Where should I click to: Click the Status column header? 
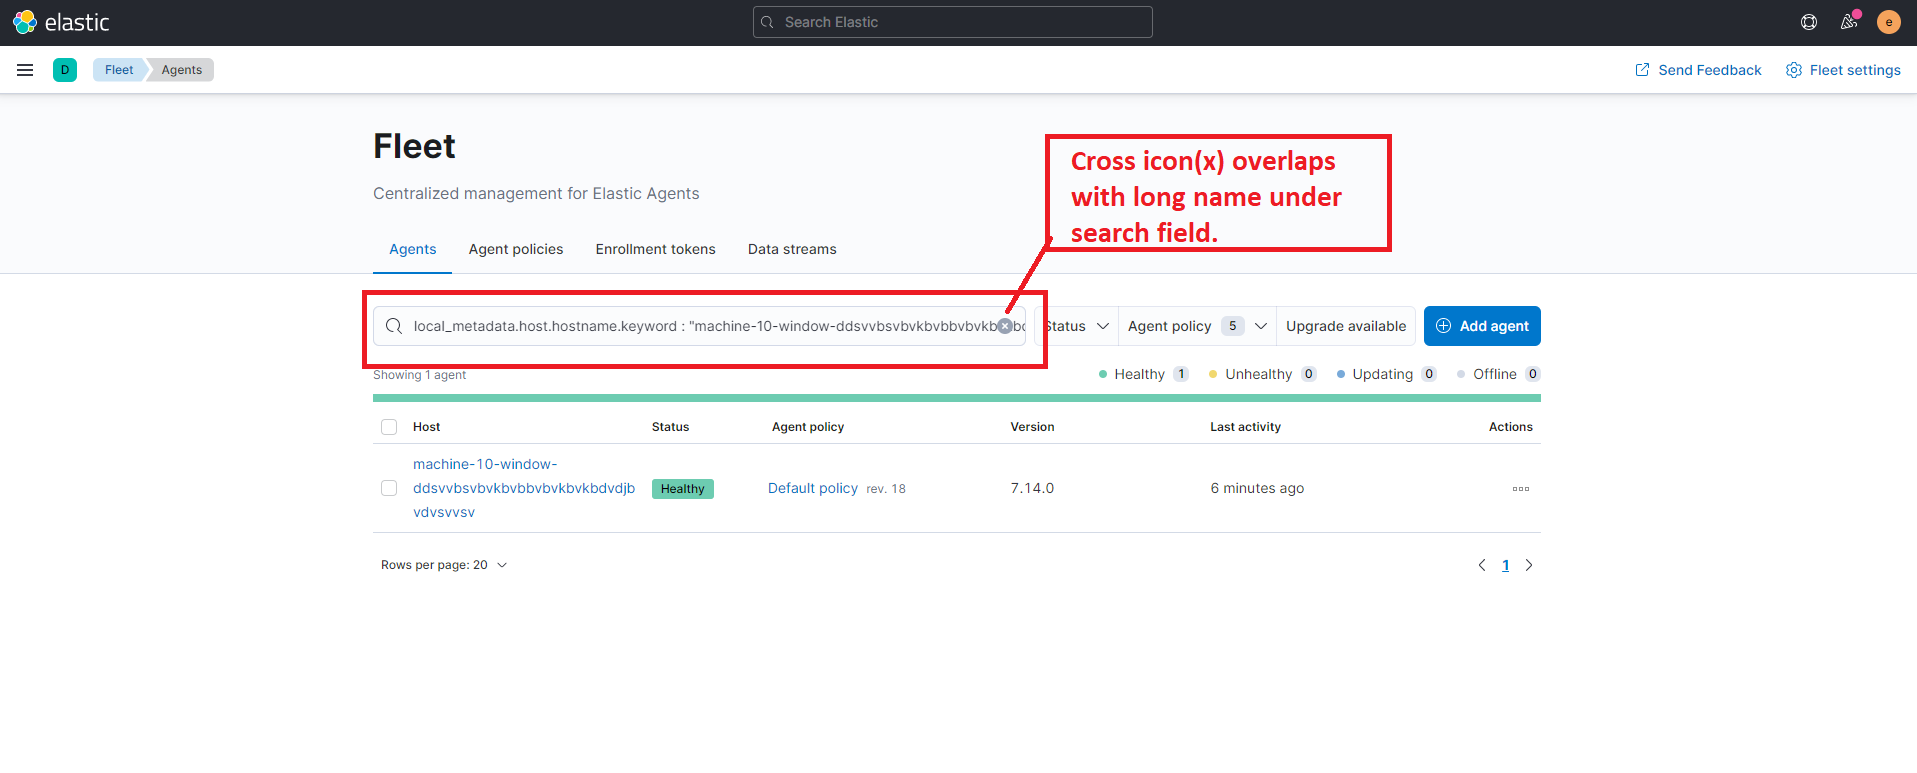click(671, 427)
